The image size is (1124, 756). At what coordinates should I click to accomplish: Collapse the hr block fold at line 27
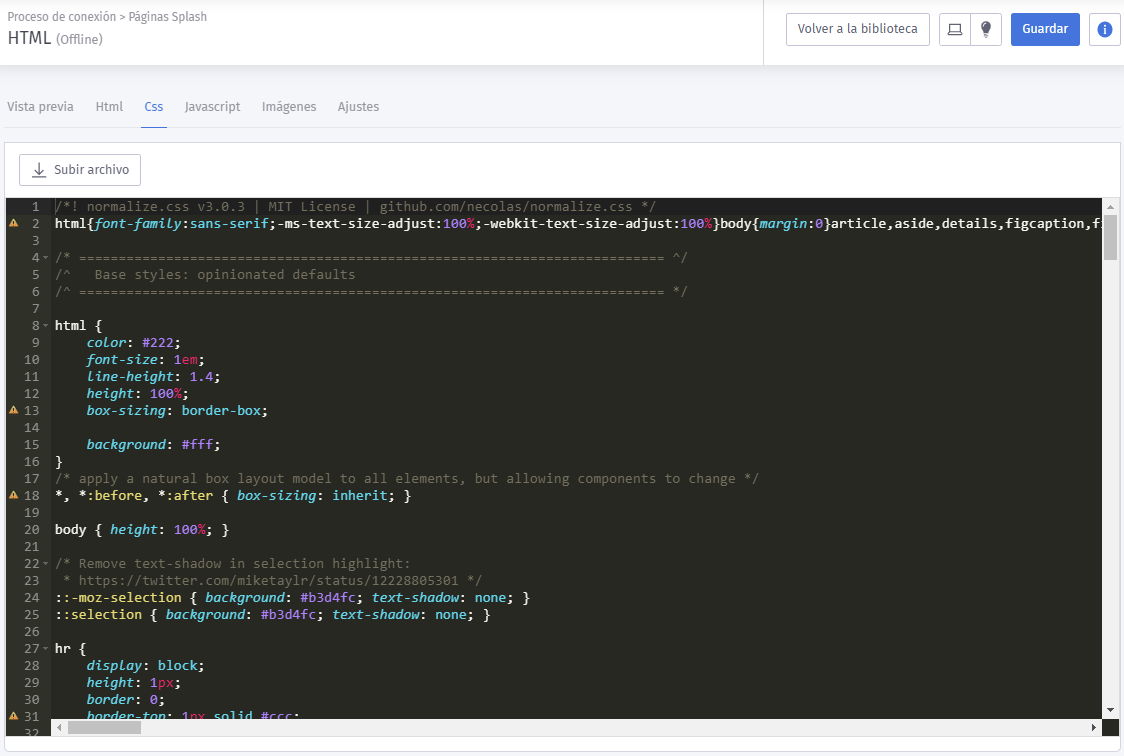point(46,649)
